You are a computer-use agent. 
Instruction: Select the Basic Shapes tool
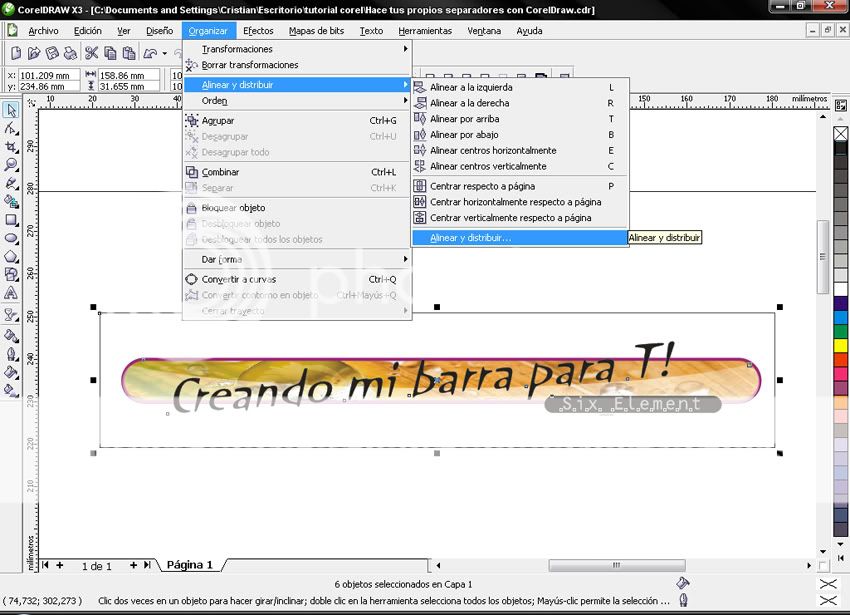tap(11, 274)
